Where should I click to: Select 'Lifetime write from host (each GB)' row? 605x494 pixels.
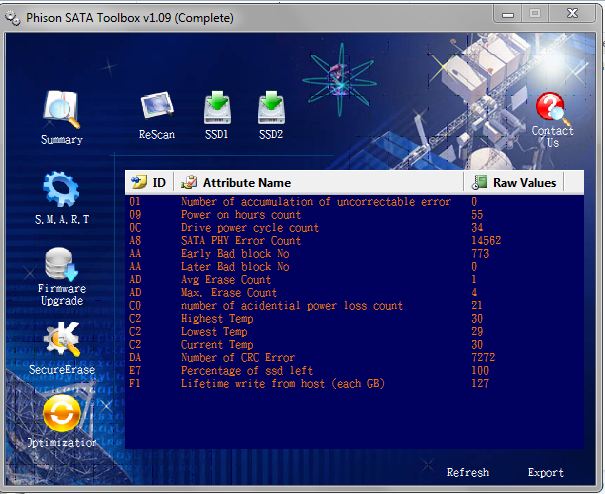(354, 384)
